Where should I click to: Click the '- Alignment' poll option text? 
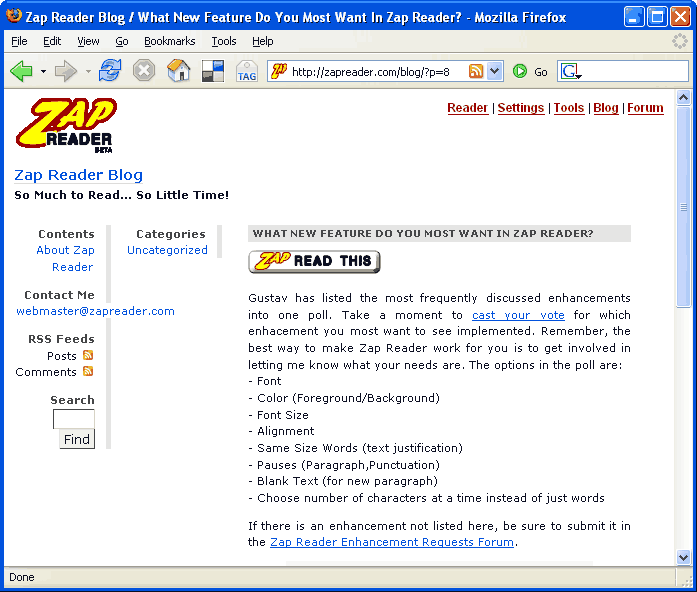click(281, 431)
